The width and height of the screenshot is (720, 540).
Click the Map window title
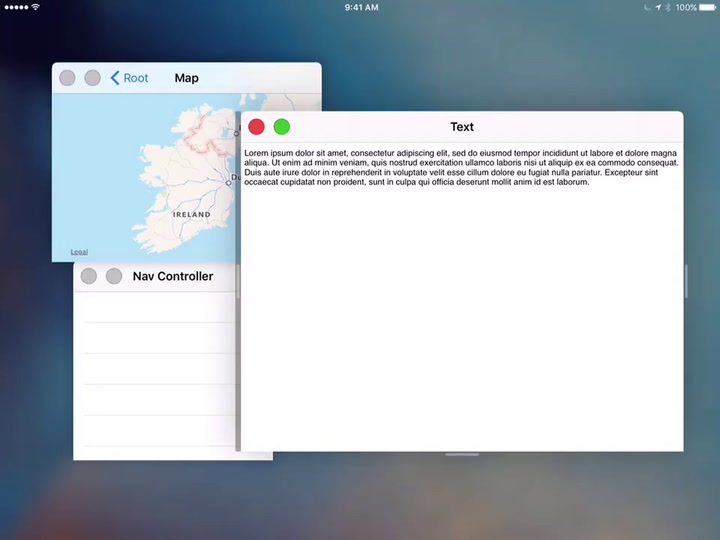pyautogui.click(x=186, y=78)
